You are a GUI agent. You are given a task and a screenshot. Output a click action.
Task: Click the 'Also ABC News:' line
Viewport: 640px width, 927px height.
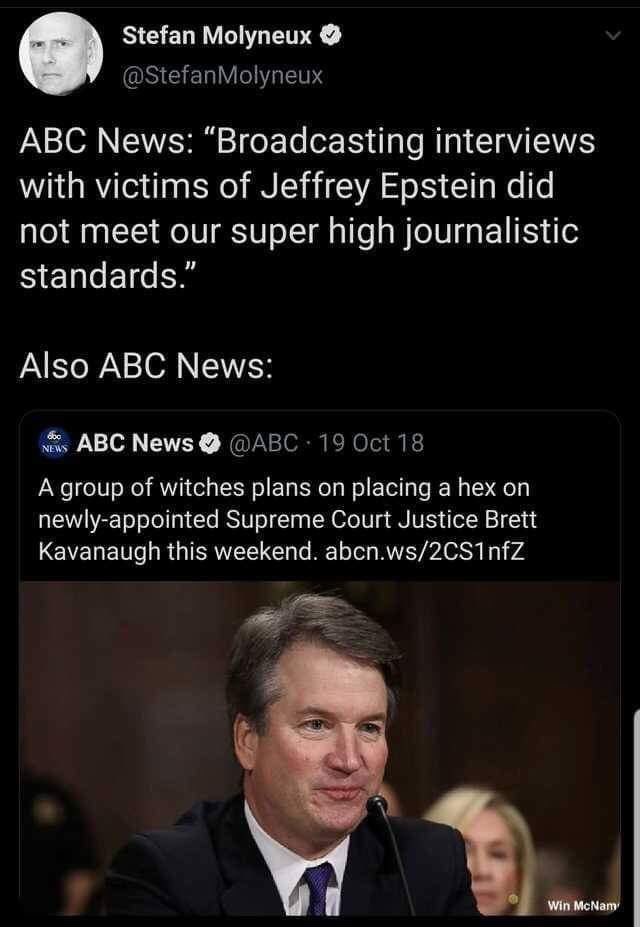[x=146, y=366]
